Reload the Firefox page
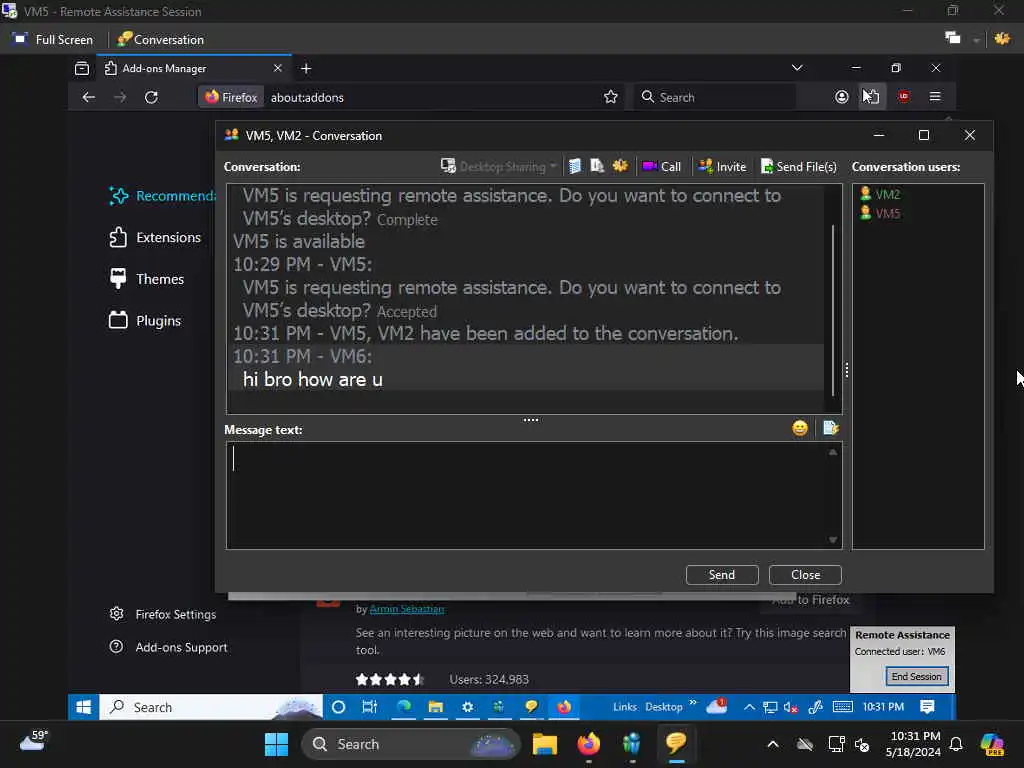This screenshot has width=1024, height=768. click(x=152, y=97)
